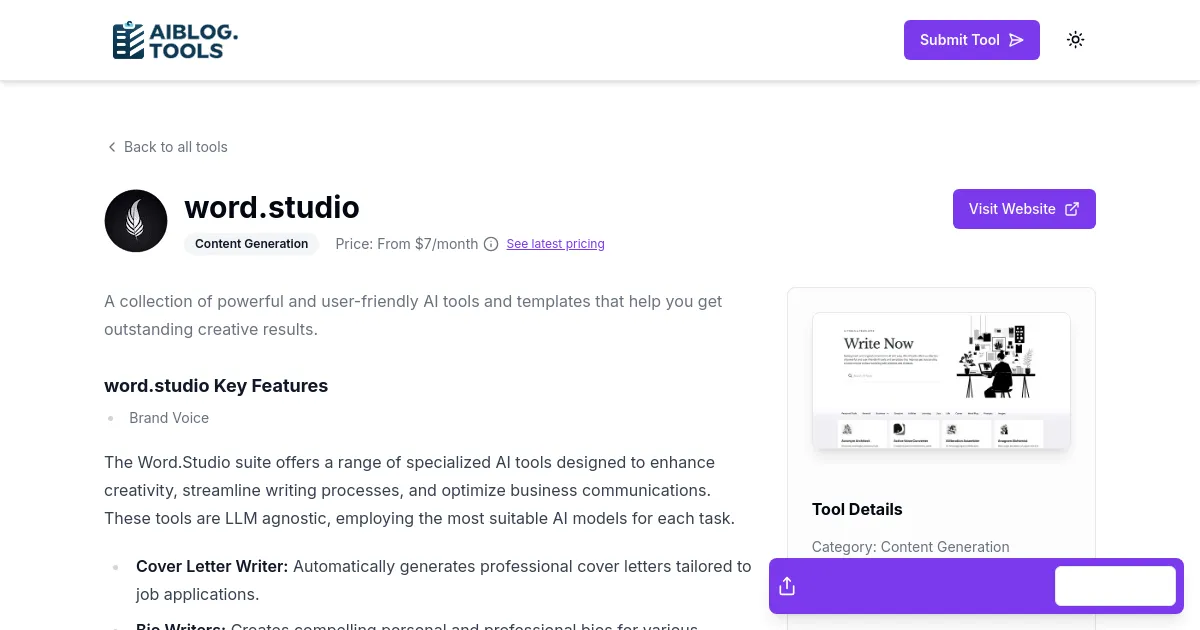The image size is (1200, 630).
Task: Select the Content Generation category tag
Action: pyautogui.click(x=251, y=244)
